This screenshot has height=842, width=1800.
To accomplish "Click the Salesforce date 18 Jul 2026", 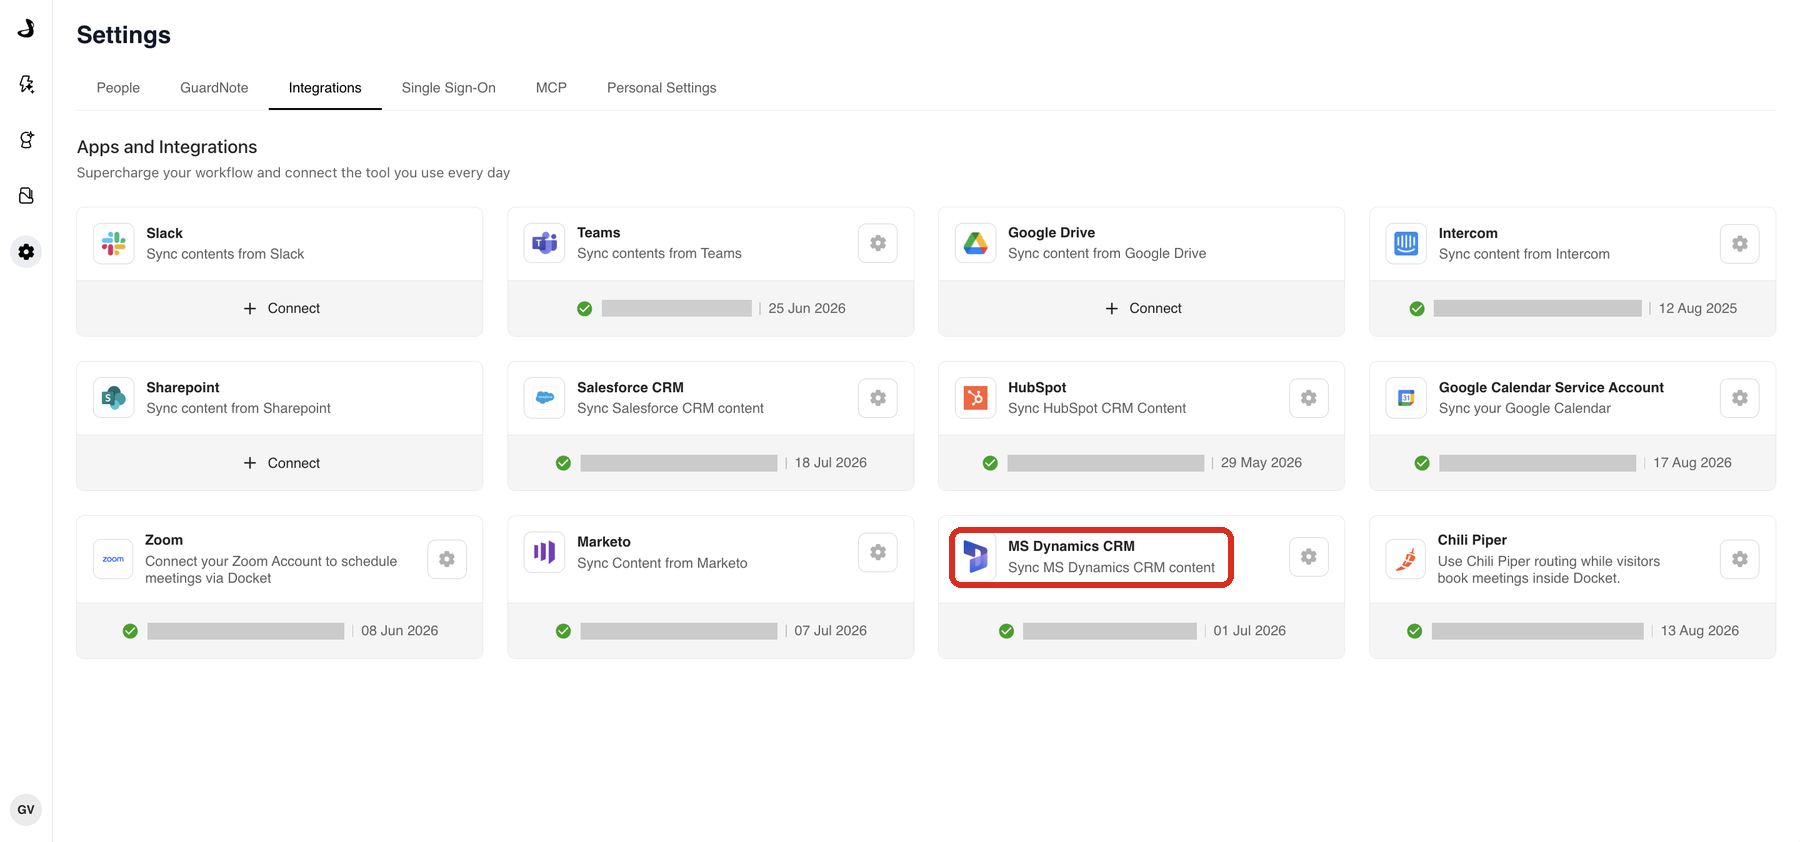I will tap(831, 462).
